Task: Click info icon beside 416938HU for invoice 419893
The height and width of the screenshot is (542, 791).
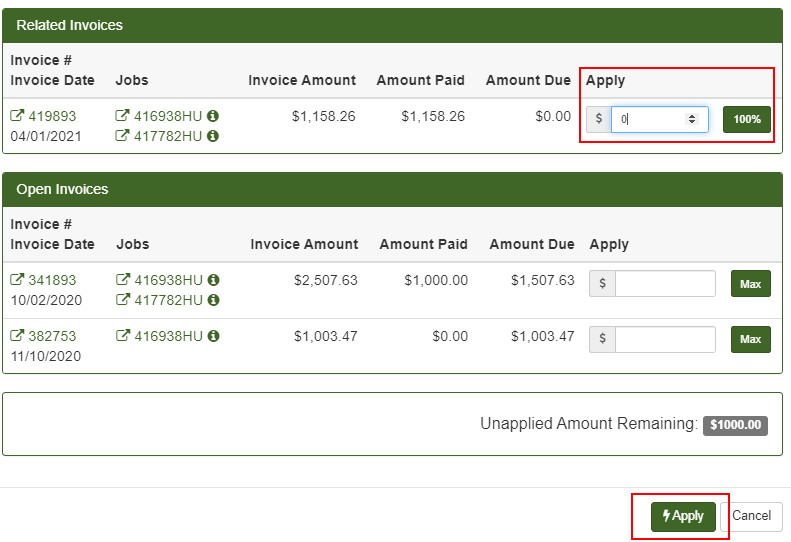Action: 213,116
